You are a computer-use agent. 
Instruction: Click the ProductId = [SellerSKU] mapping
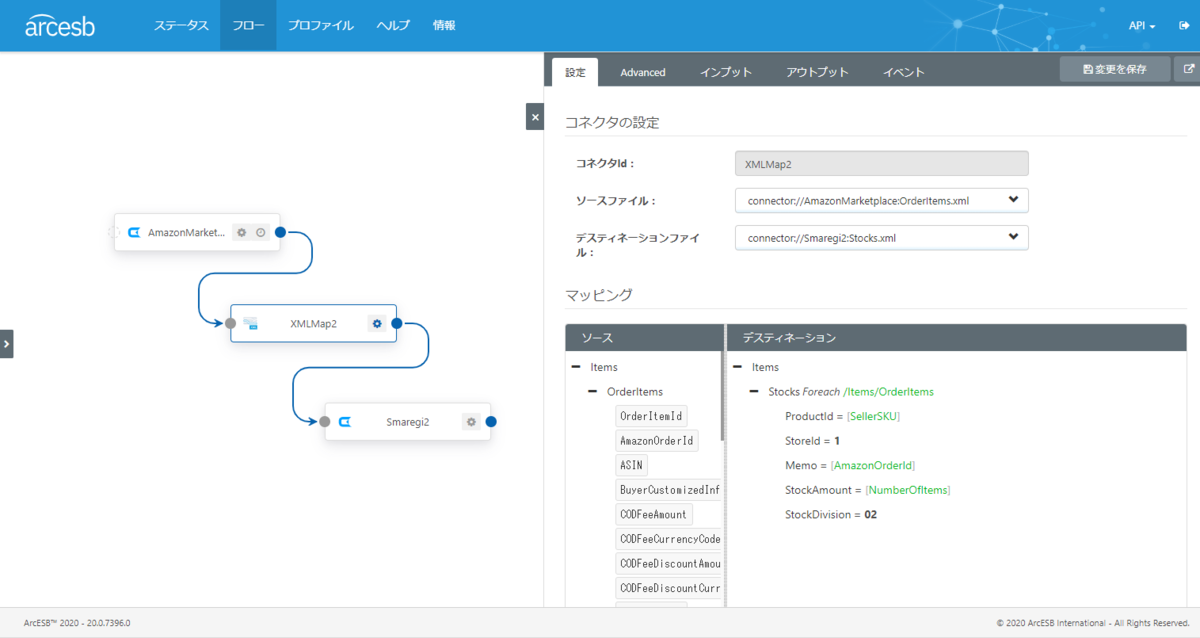[x=843, y=416]
